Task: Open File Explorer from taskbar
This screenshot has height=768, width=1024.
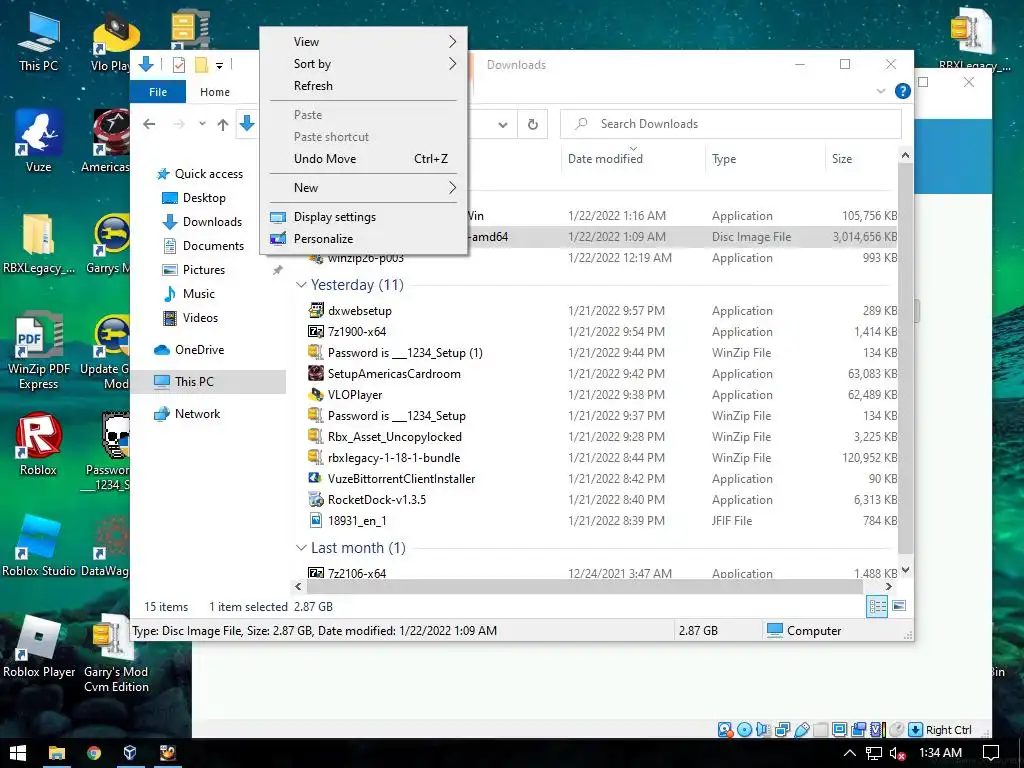Action: pyautogui.click(x=57, y=753)
